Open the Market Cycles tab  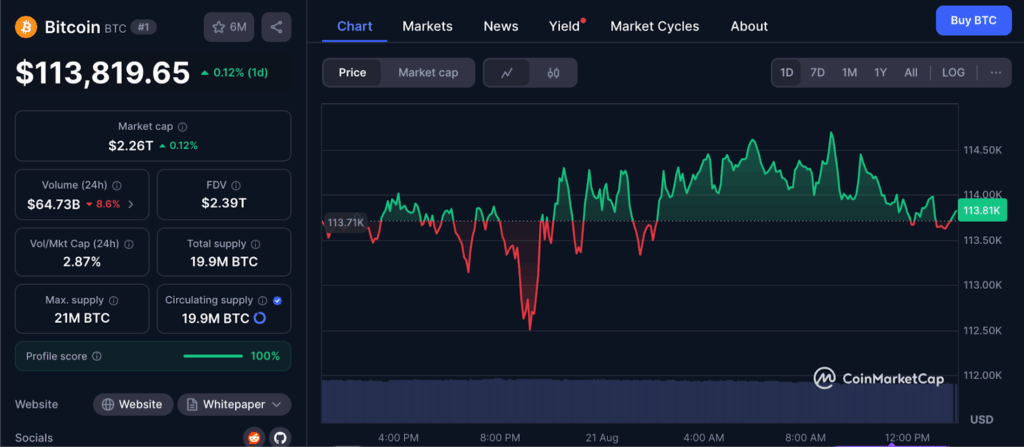click(x=654, y=26)
